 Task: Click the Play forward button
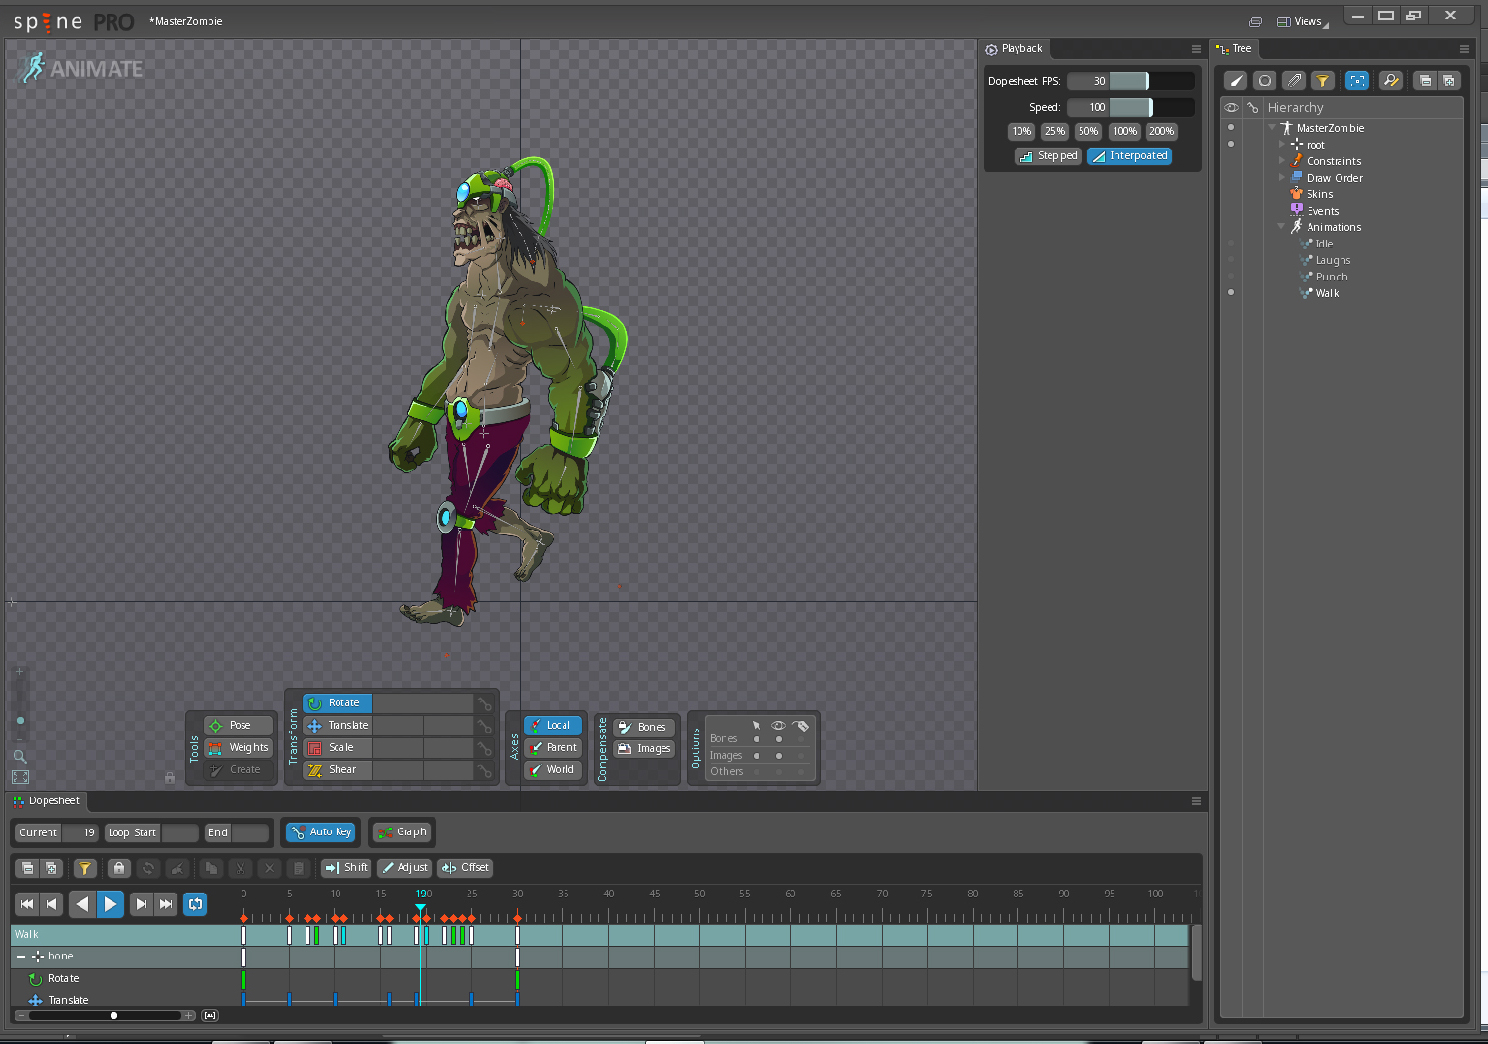tap(110, 904)
